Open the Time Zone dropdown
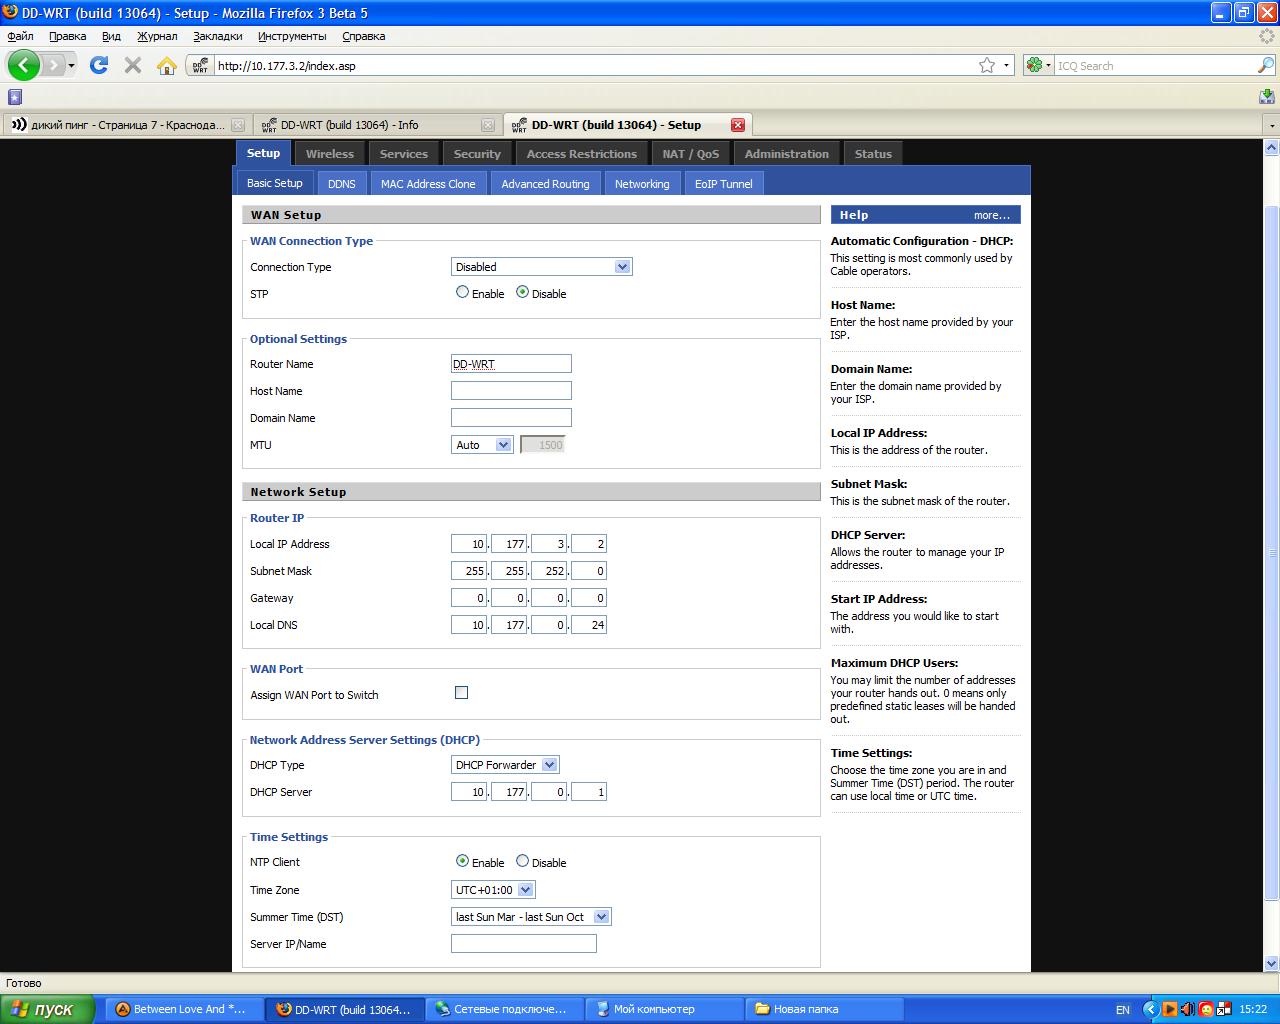 pos(493,890)
